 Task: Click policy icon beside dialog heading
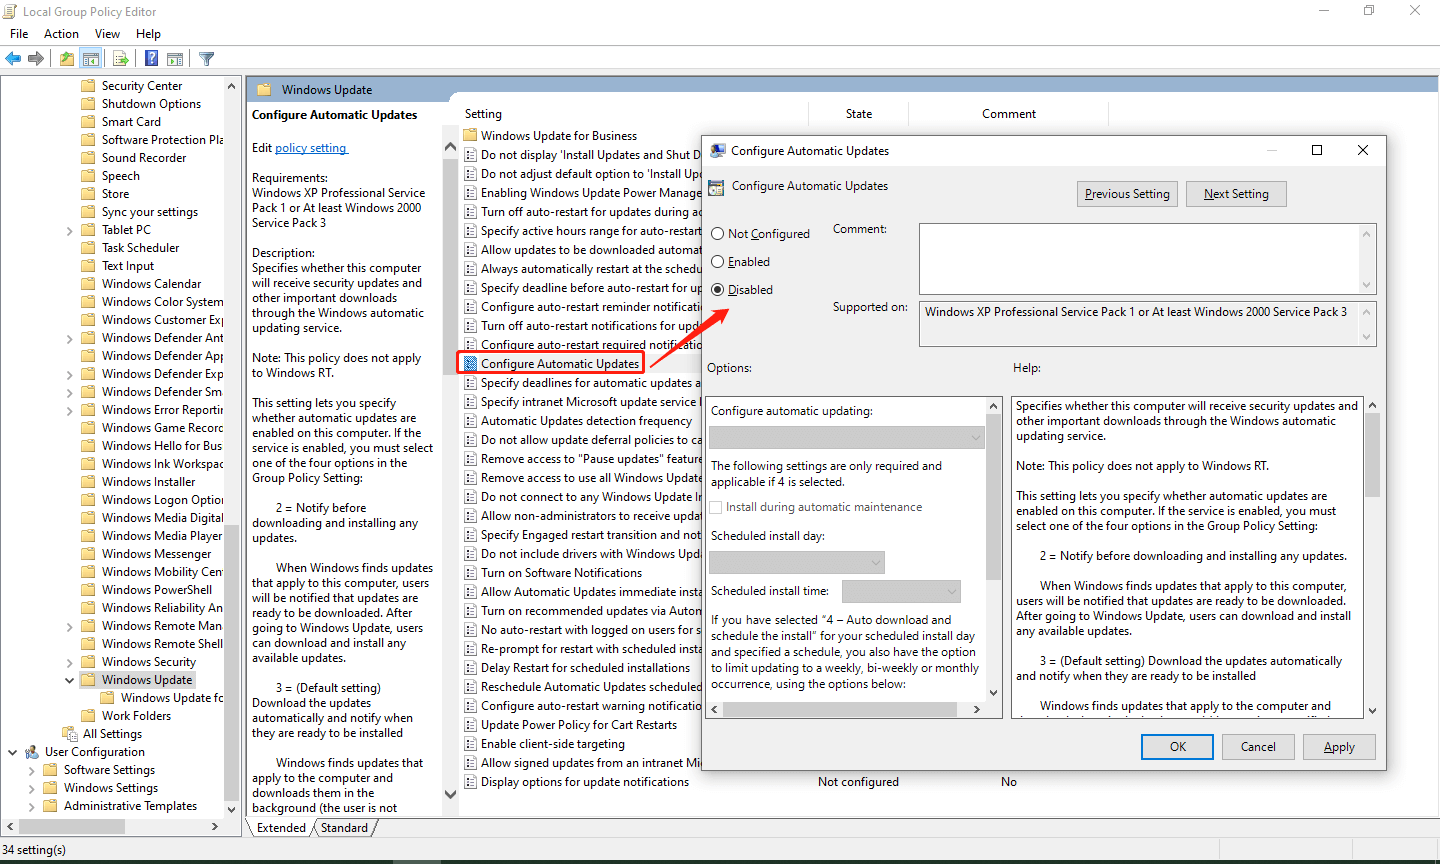[x=716, y=187]
